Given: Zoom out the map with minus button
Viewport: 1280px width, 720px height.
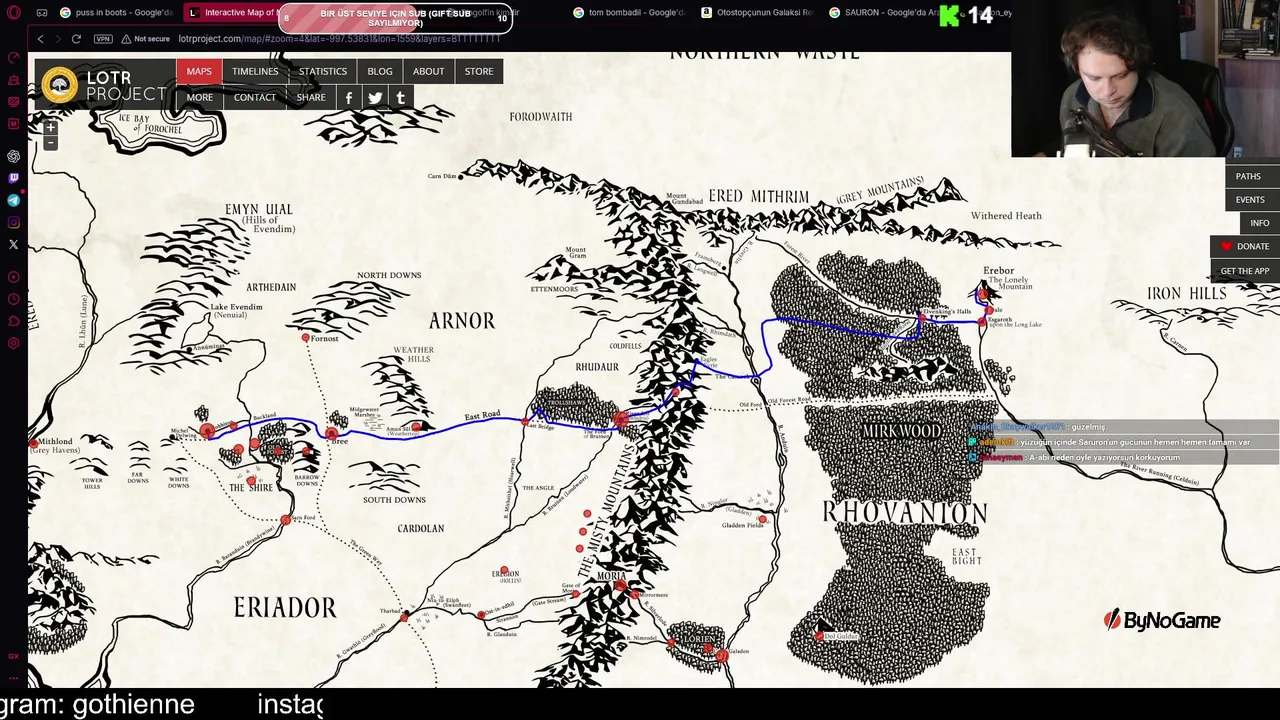Looking at the screenshot, I should point(50,143).
